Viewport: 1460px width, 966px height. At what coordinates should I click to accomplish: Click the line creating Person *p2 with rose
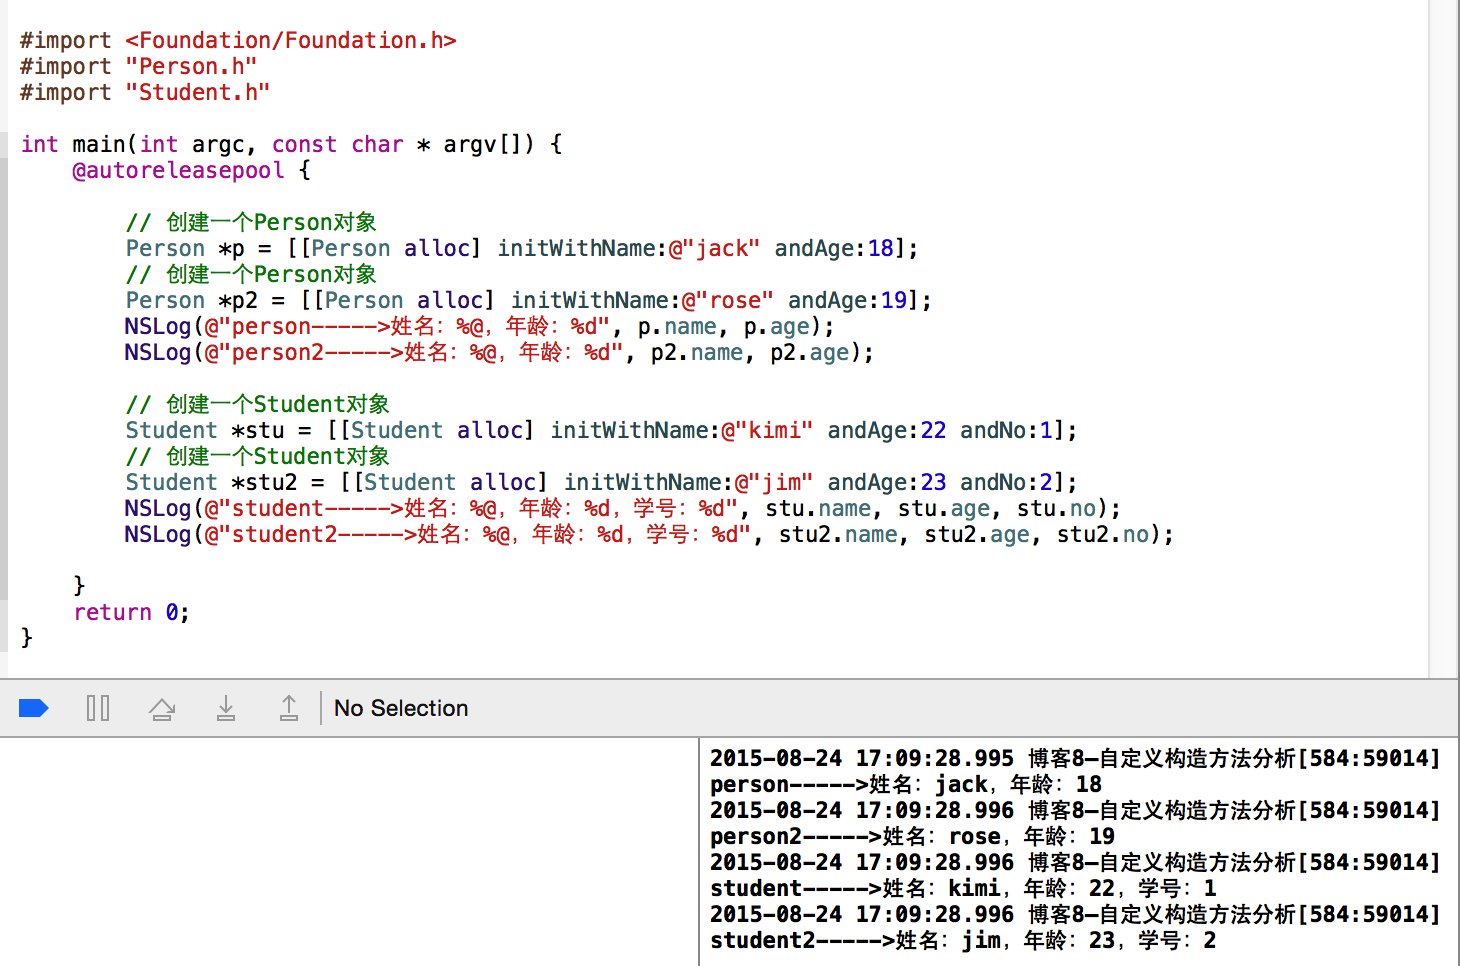(x=528, y=300)
